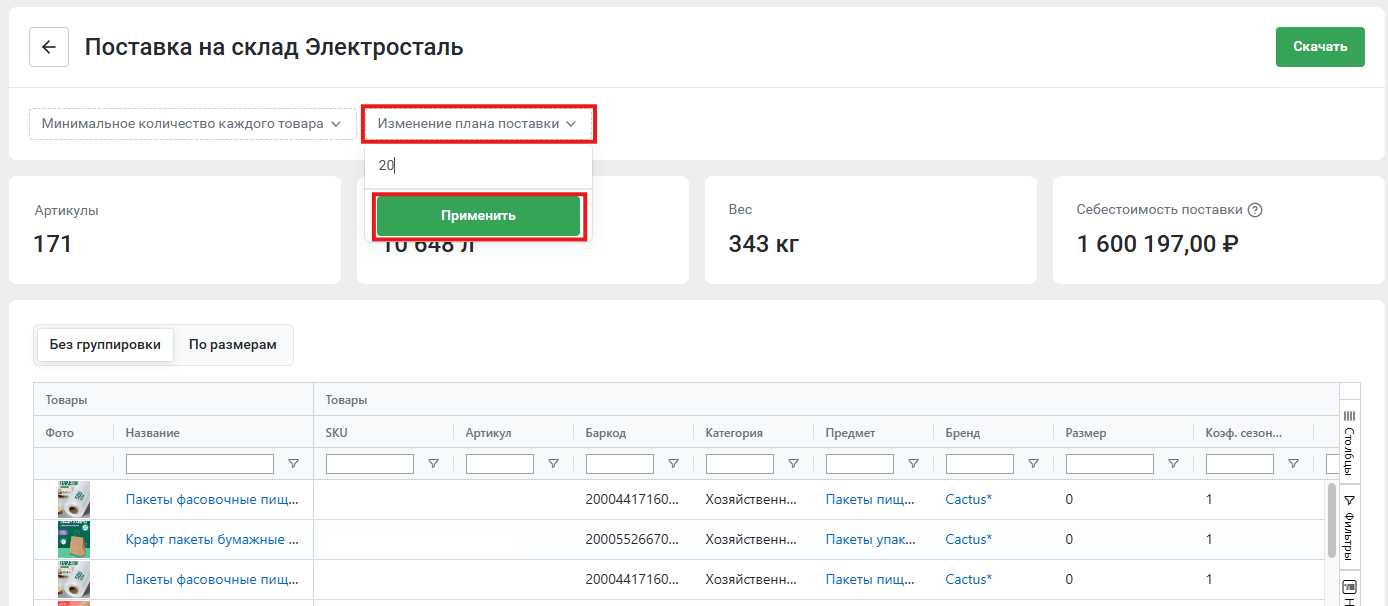Click the cost value 1 600 197,00 ₽
1388x606 pixels.
(1158, 243)
